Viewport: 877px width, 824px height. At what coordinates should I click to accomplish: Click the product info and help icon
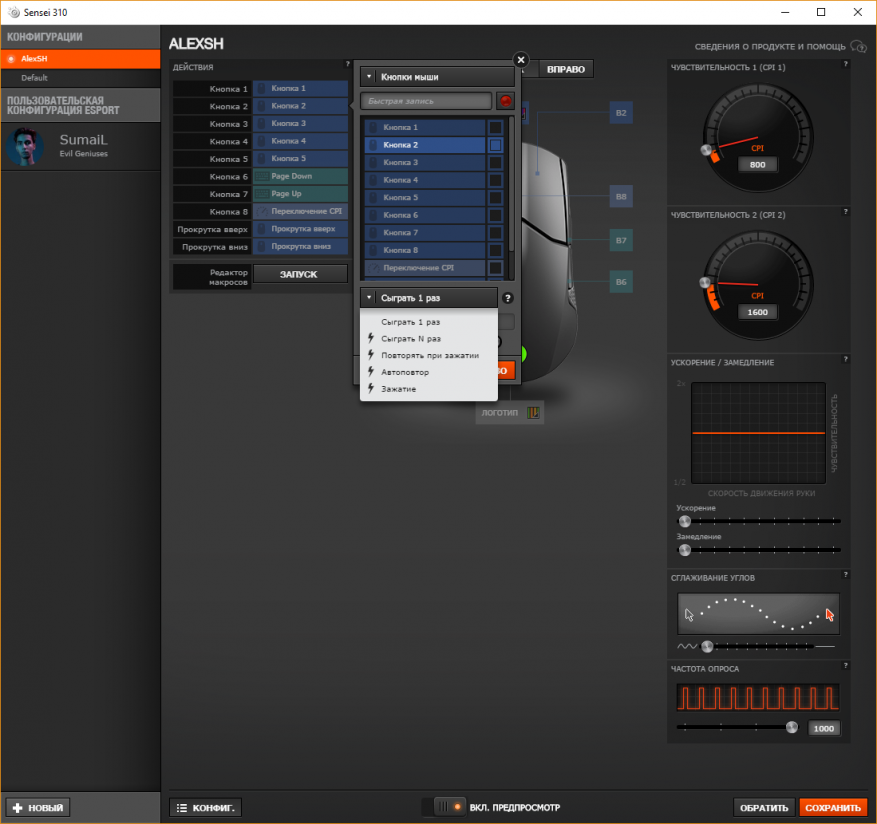[859, 46]
